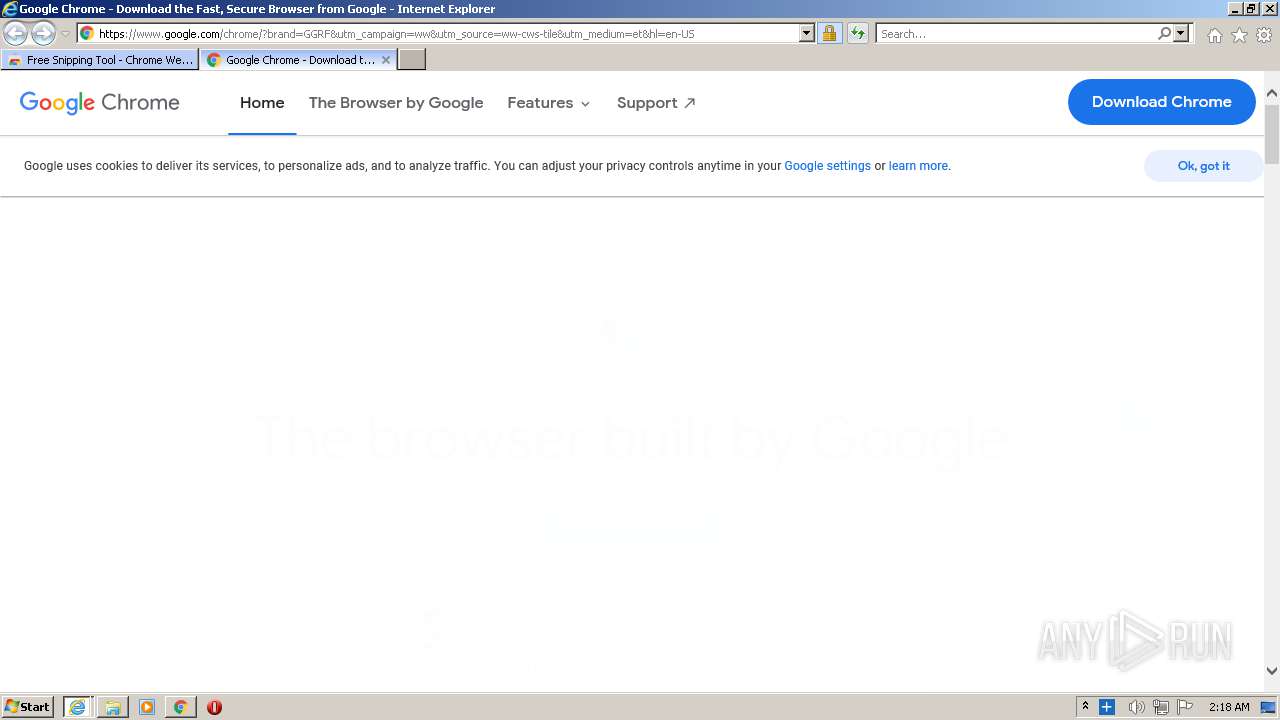The width and height of the screenshot is (1280, 720).
Task: Close the Google Chrome tab
Action: 386,60
